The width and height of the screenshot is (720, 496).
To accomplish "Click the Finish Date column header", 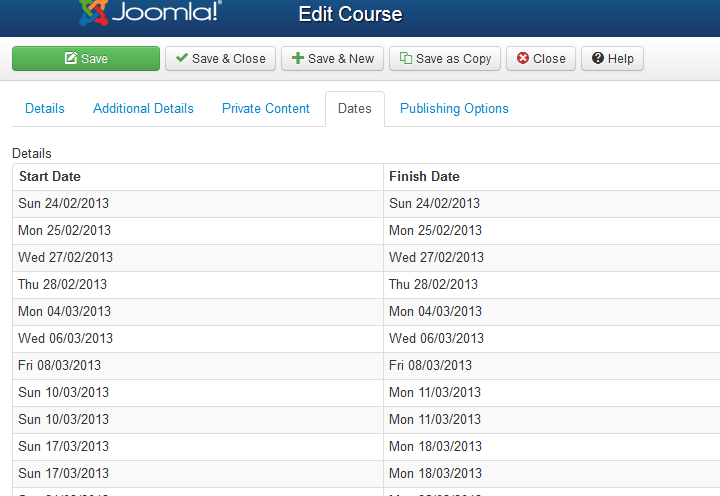I will tap(424, 177).
